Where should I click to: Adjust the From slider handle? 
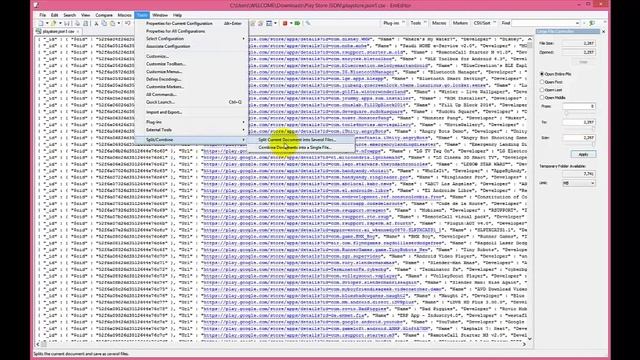(x=566, y=113)
